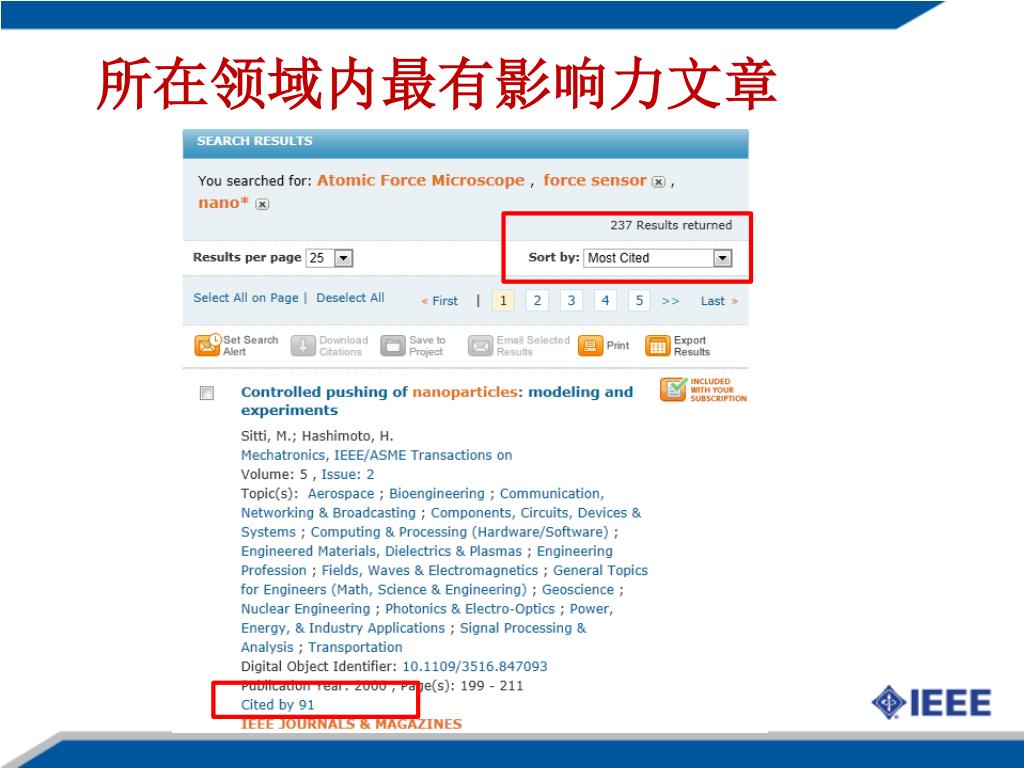Open Aerospace topic link
Viewport: 1024px width, 768px height.
tap(341, 494)
